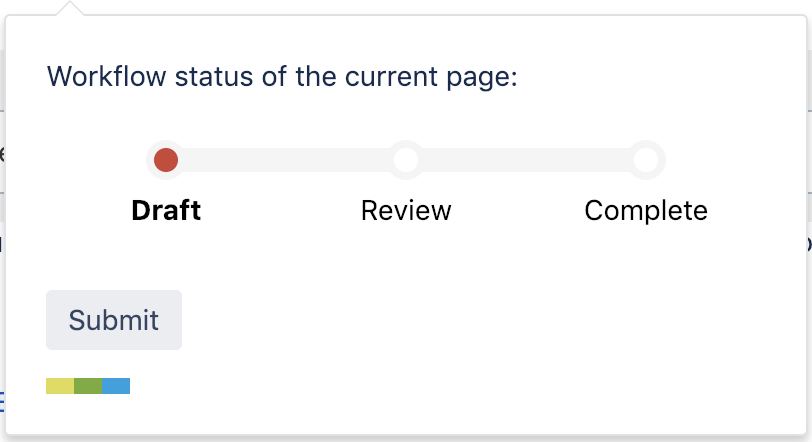Select the Complete step circle

646,160
